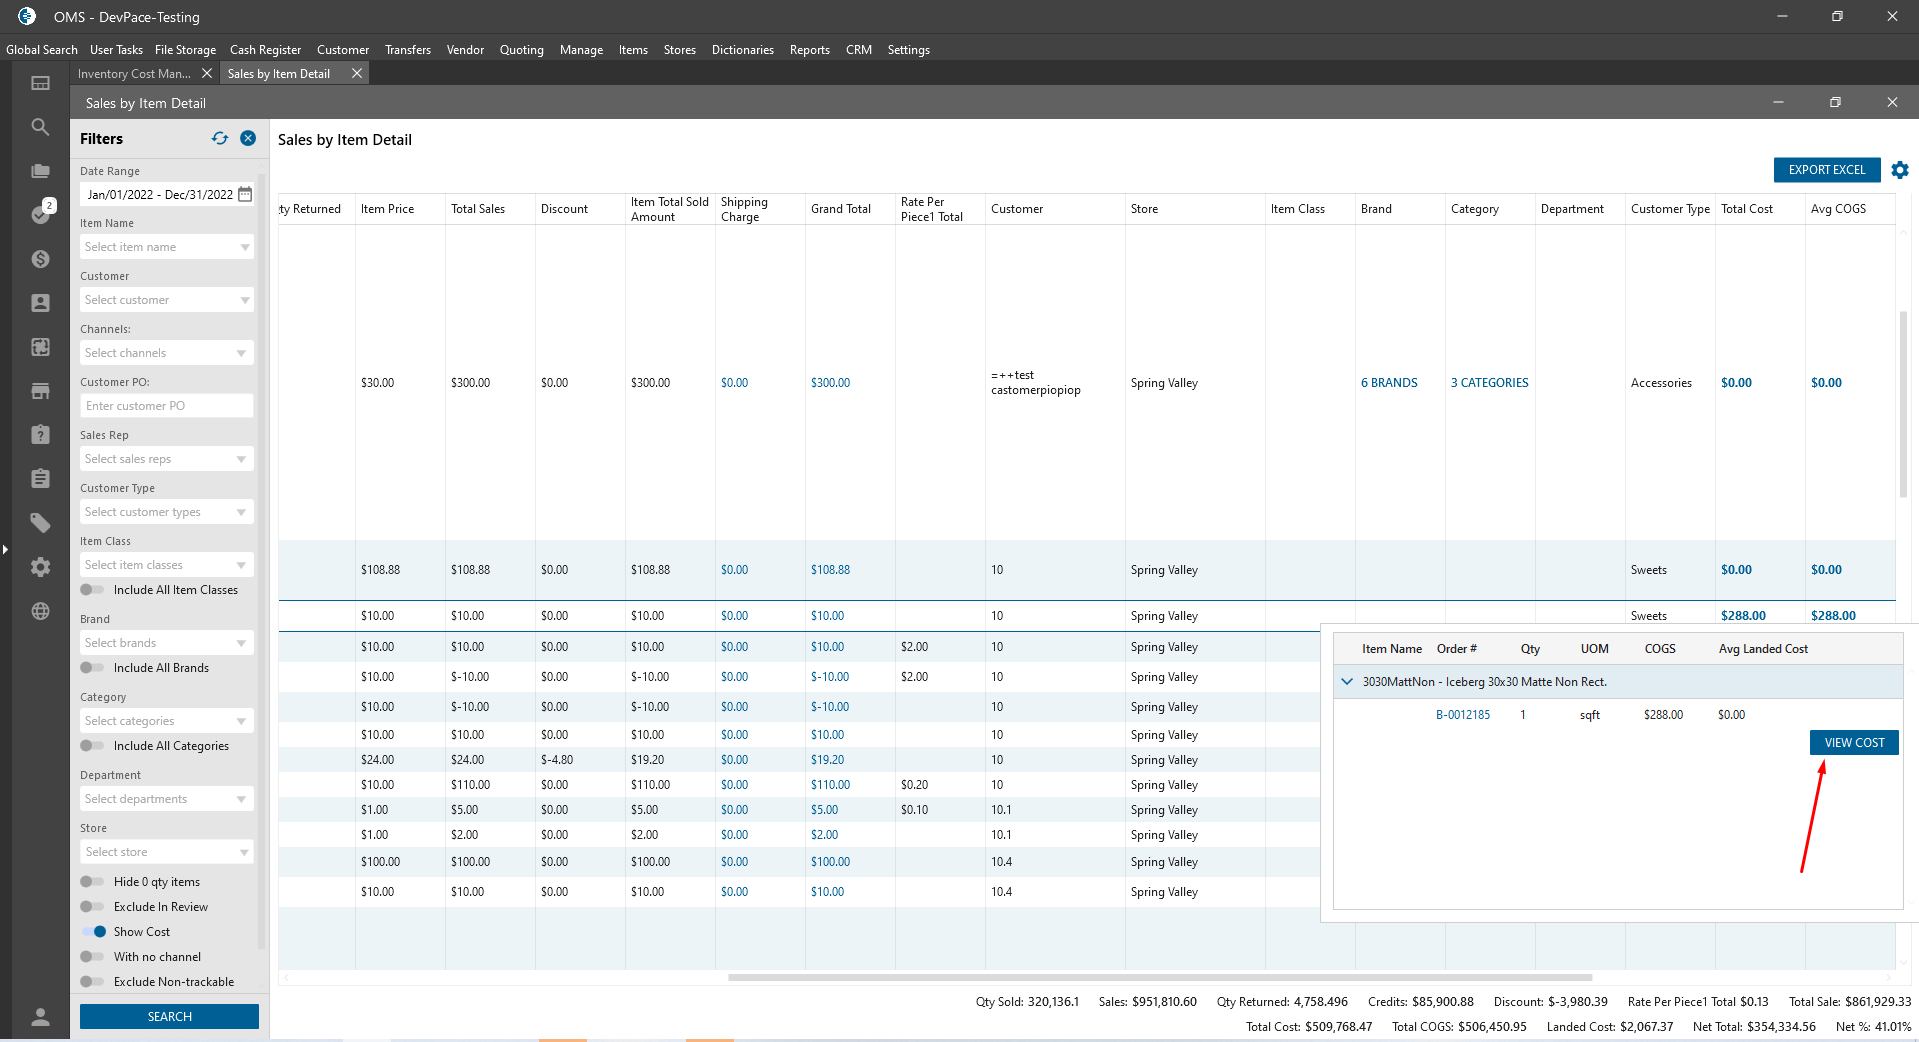The width and height of the screenshot is (1919, 1042).
Task: Clear filters with the blue X icon
Action: tap(248, 139)
